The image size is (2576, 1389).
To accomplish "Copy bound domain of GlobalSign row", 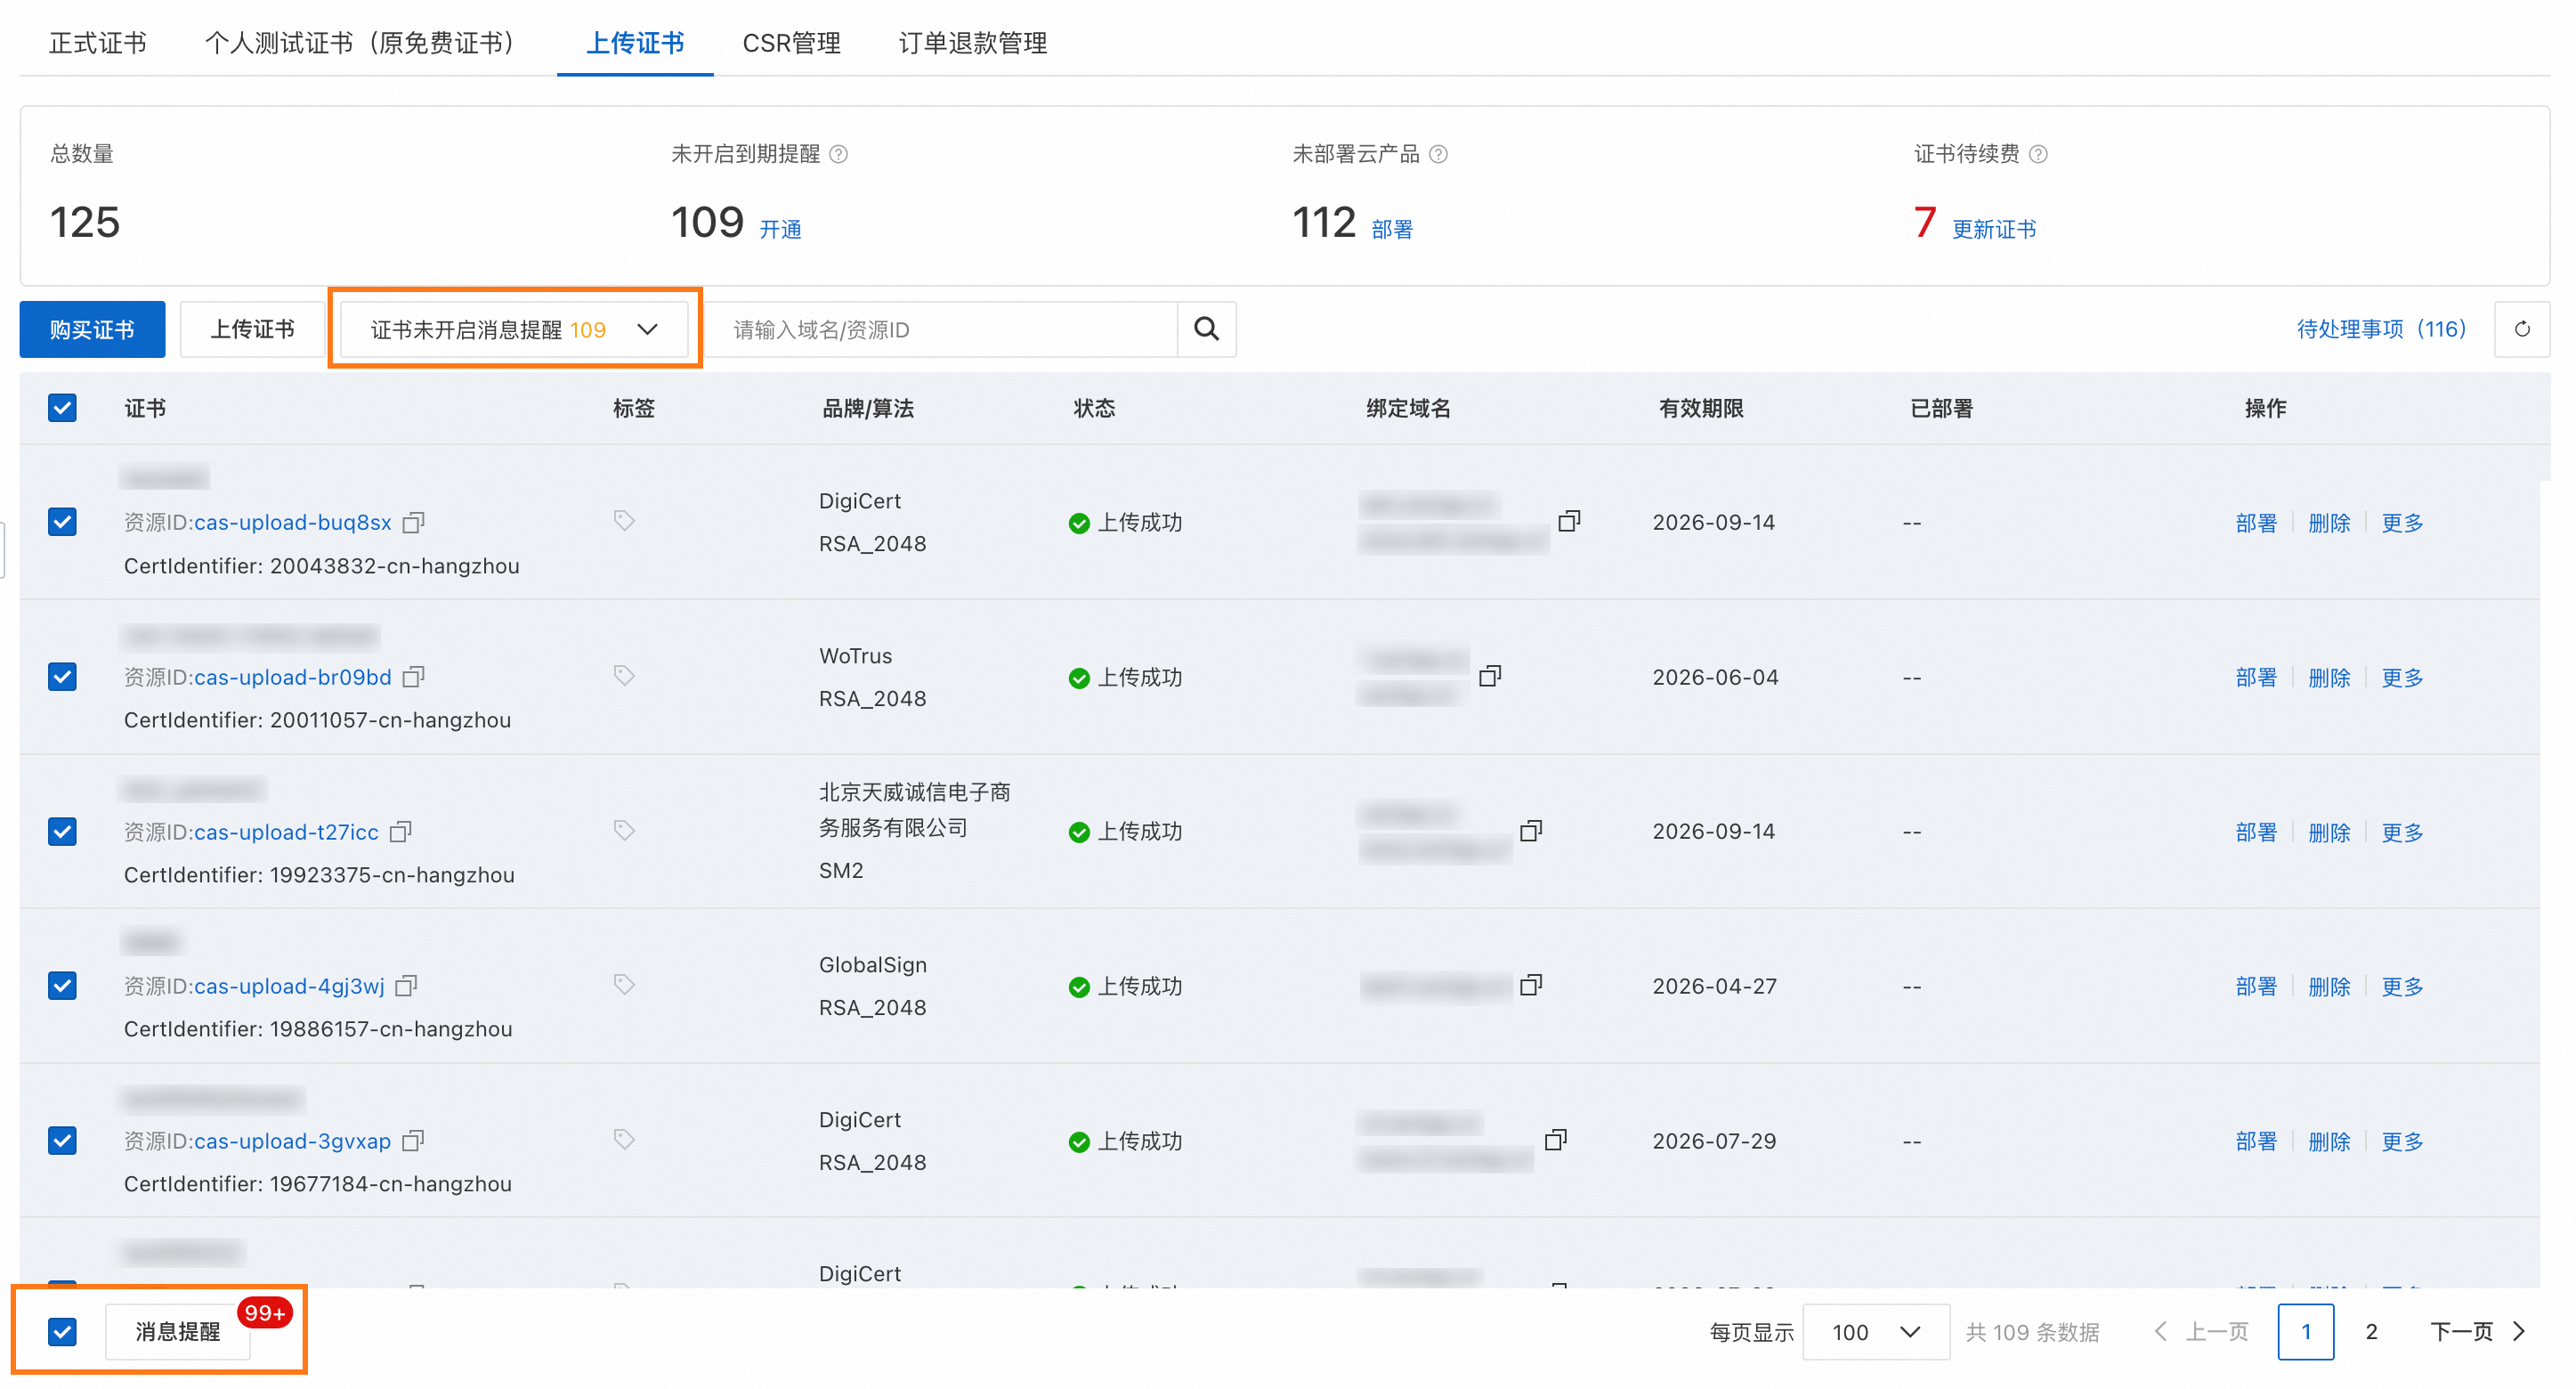I will tap(1531, 985).
